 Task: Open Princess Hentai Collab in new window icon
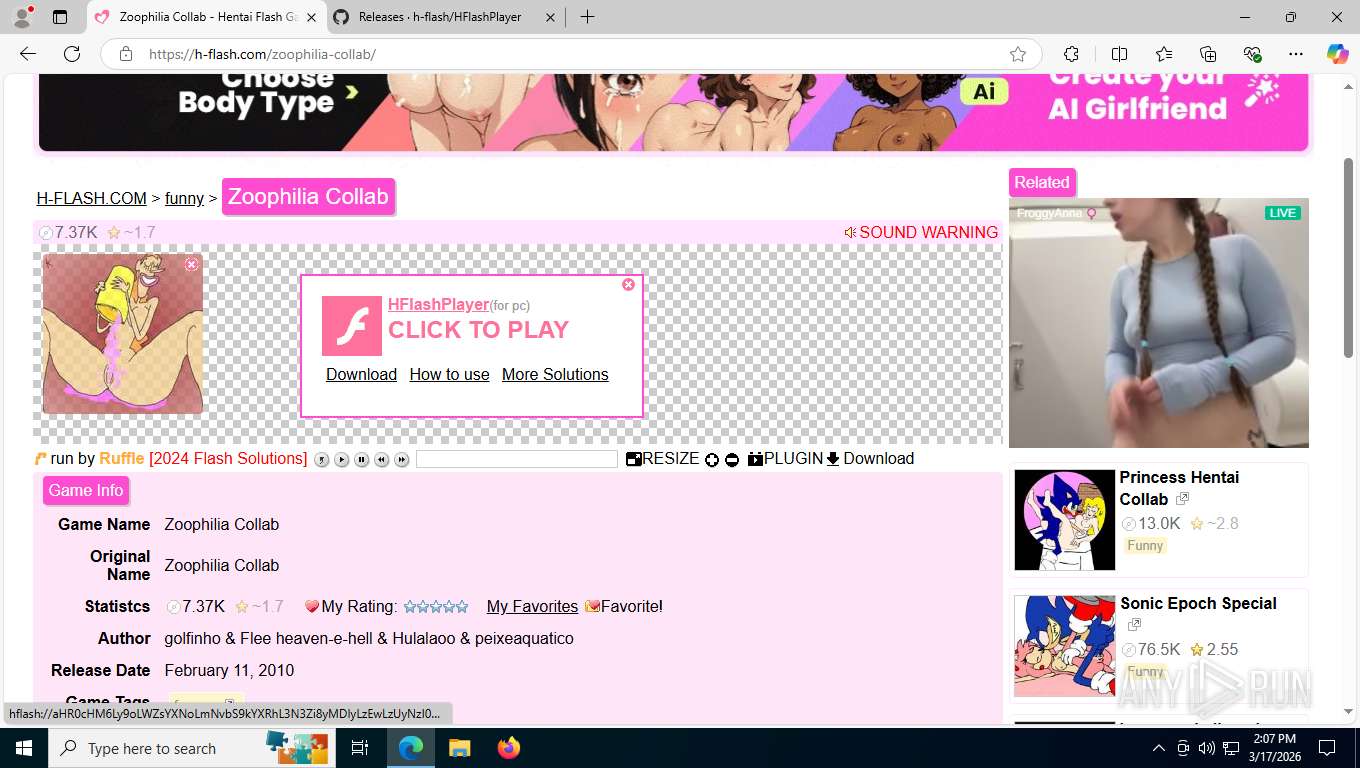point(1182,498)
